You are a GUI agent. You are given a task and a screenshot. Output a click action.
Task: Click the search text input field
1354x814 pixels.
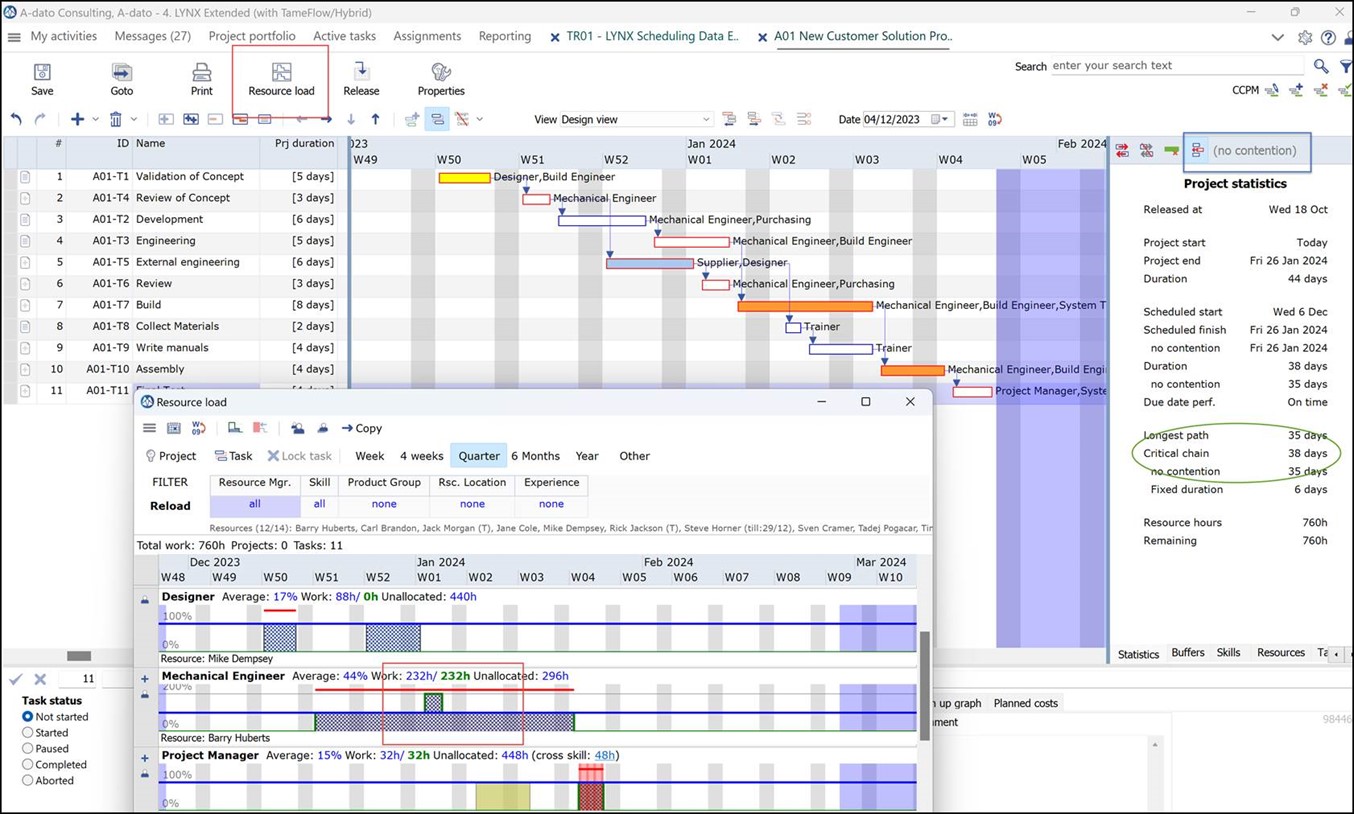[1177, 66]
